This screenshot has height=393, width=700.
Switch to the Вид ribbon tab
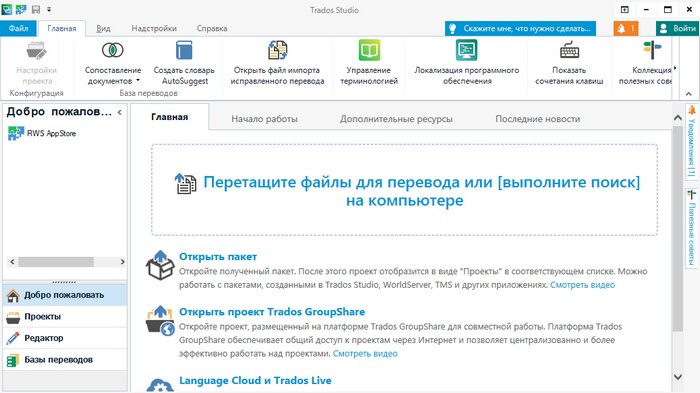click(103, 28)
